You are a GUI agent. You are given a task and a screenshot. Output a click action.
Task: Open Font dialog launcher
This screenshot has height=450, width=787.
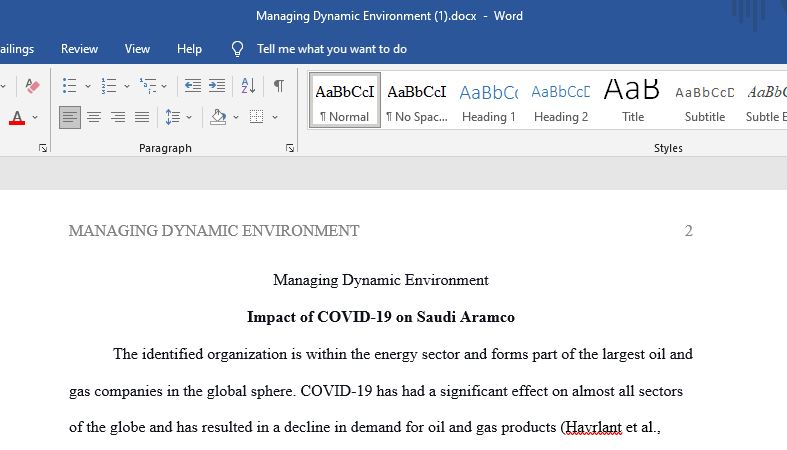pos(43,148)
